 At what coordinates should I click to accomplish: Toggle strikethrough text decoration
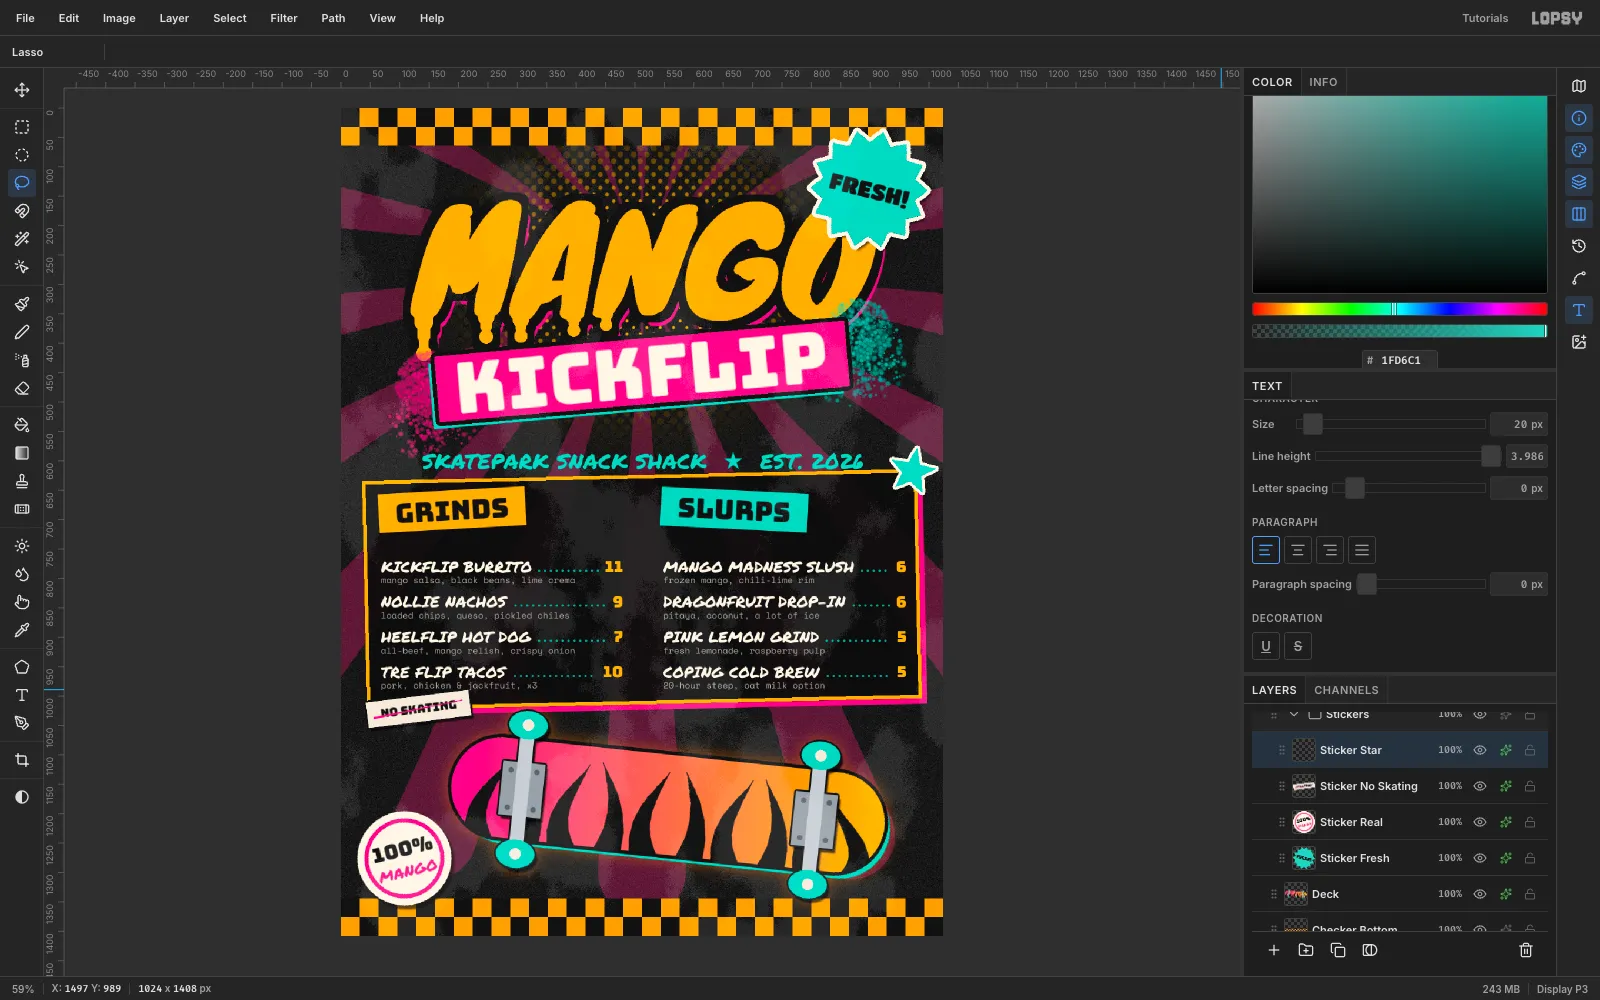point(1298,646)
